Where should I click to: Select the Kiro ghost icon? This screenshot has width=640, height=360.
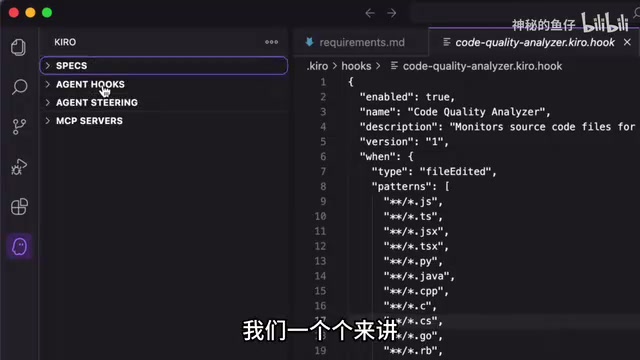pos(19,247)
